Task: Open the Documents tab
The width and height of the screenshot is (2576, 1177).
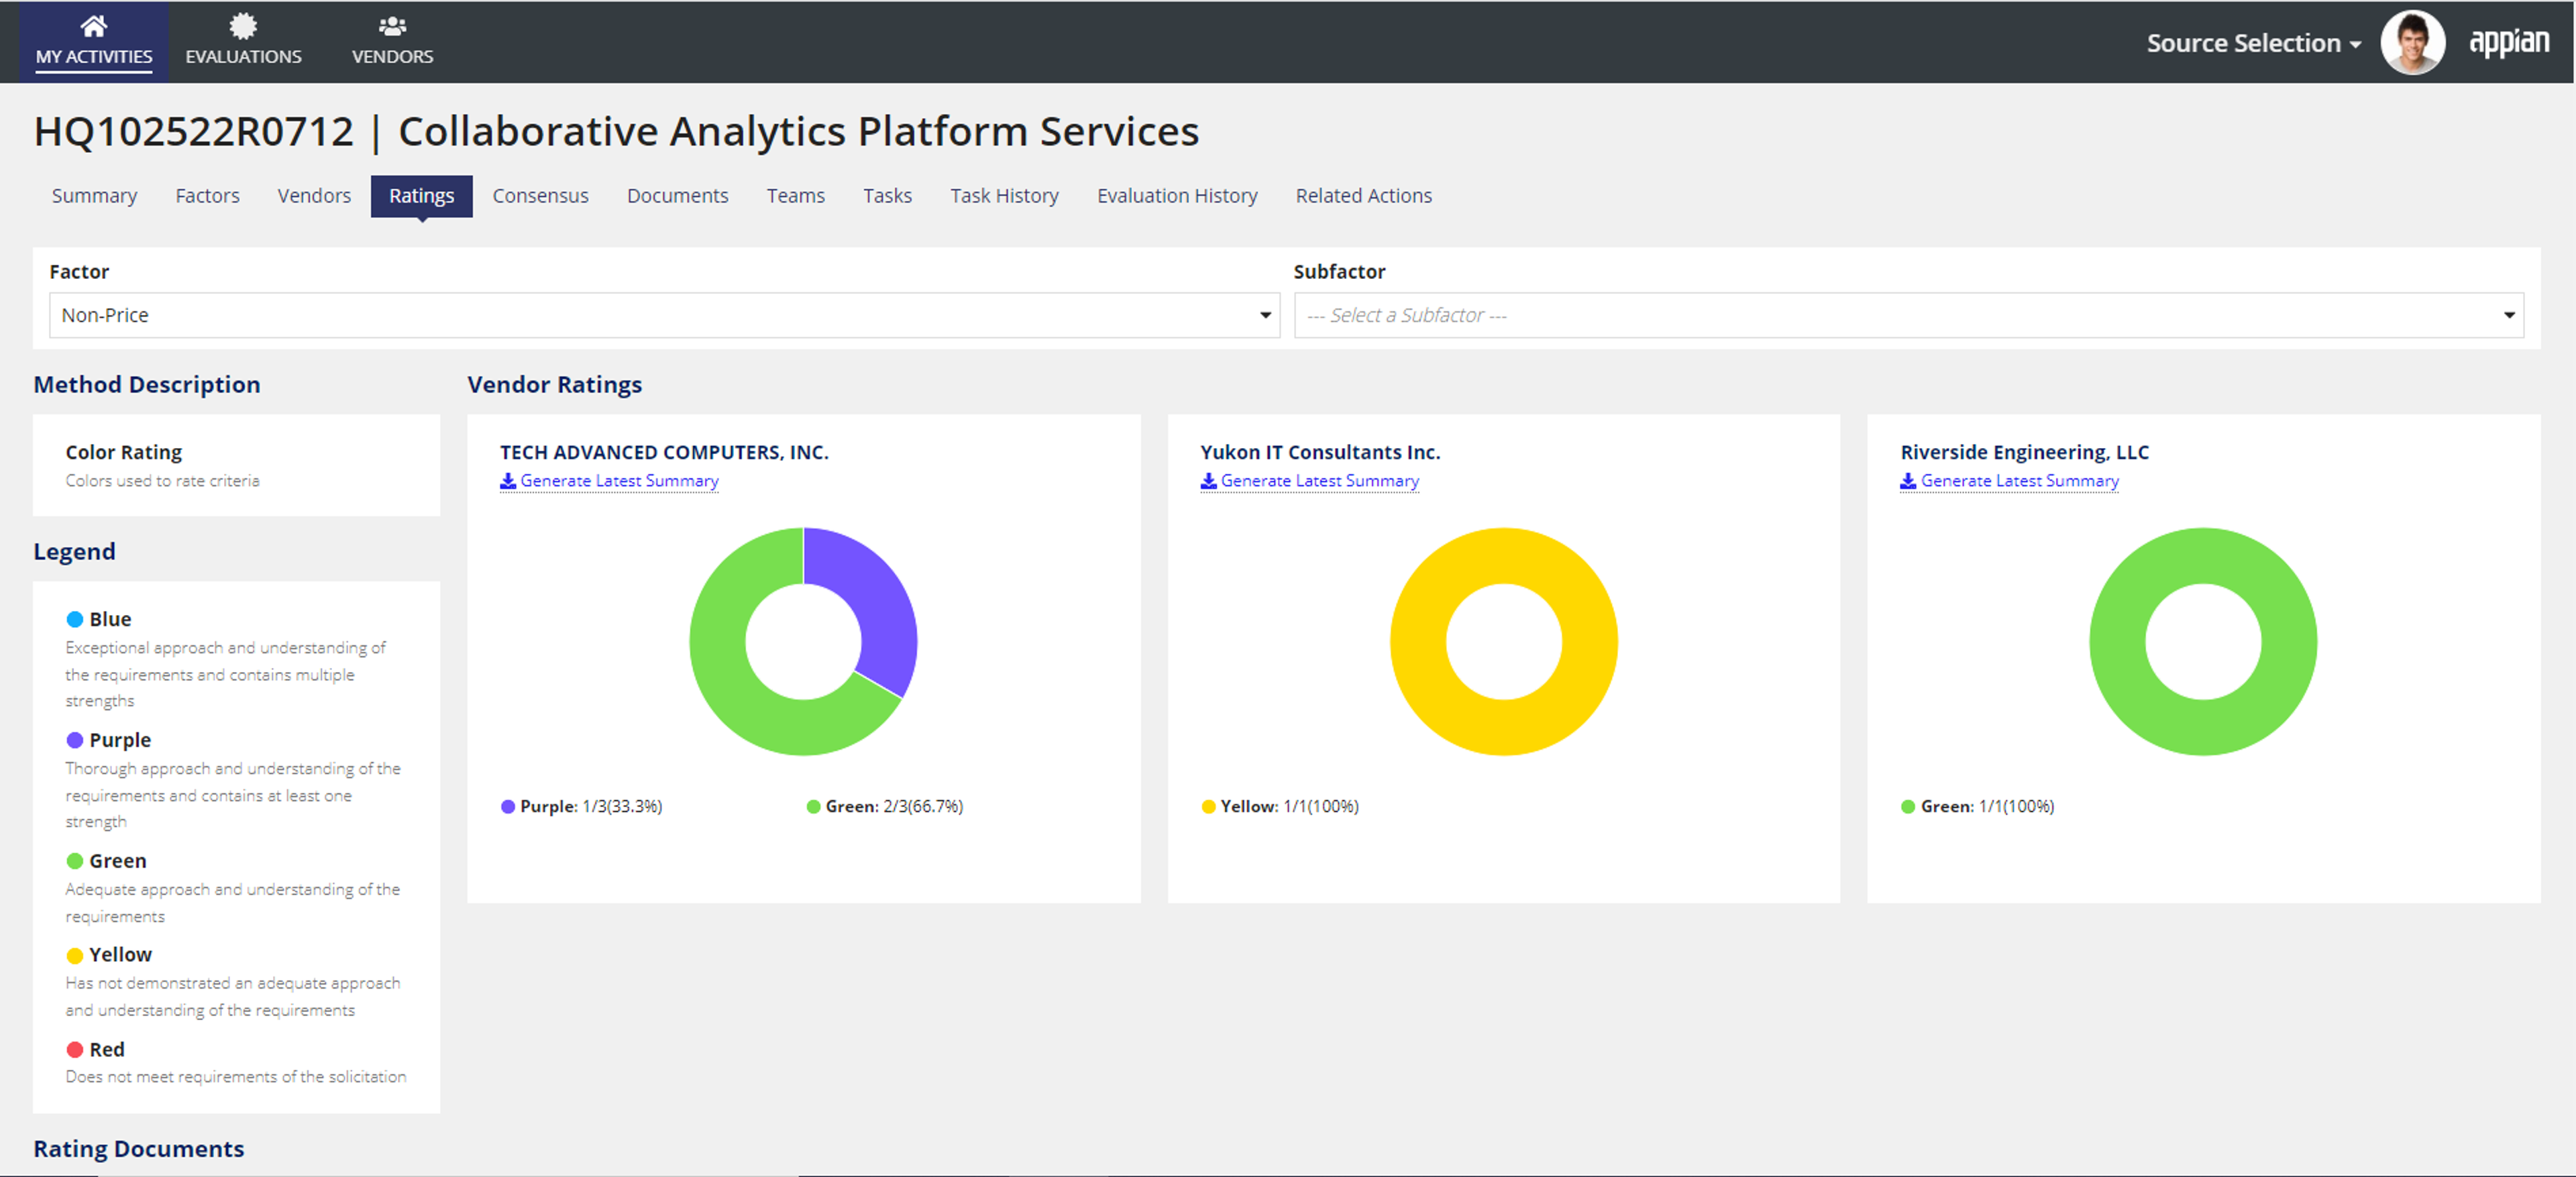Action: coord(677,196)
